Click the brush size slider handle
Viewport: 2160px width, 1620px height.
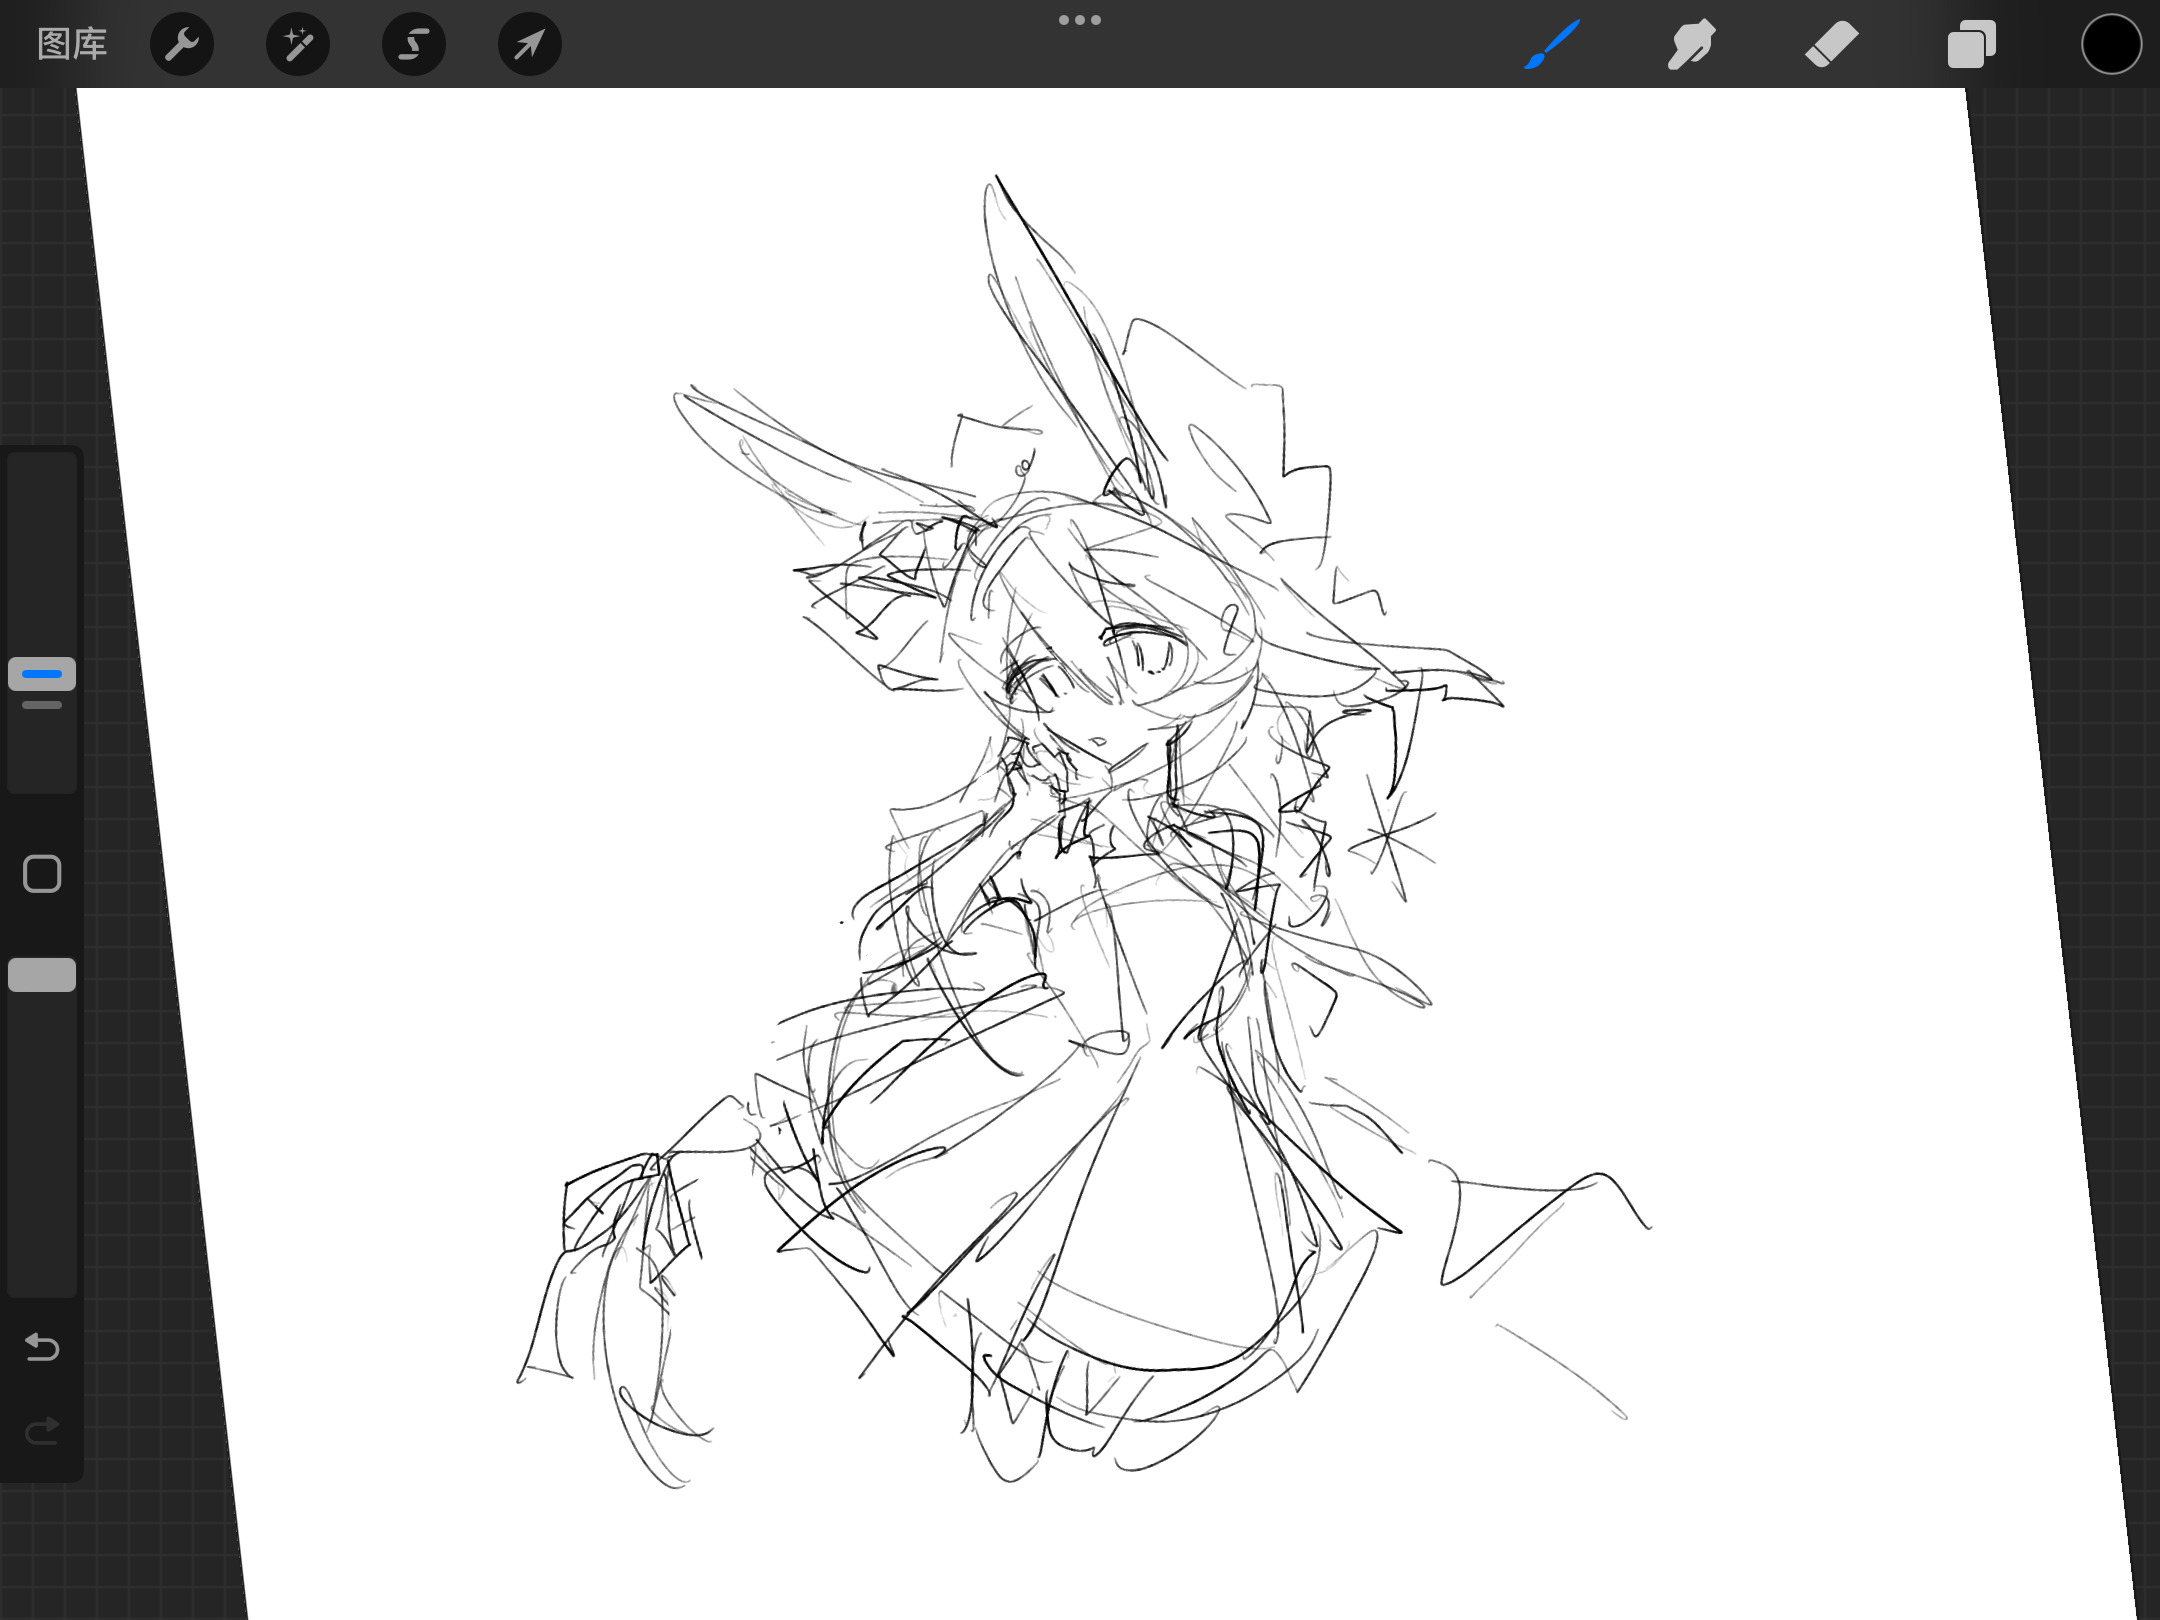(x=42, y=674)
